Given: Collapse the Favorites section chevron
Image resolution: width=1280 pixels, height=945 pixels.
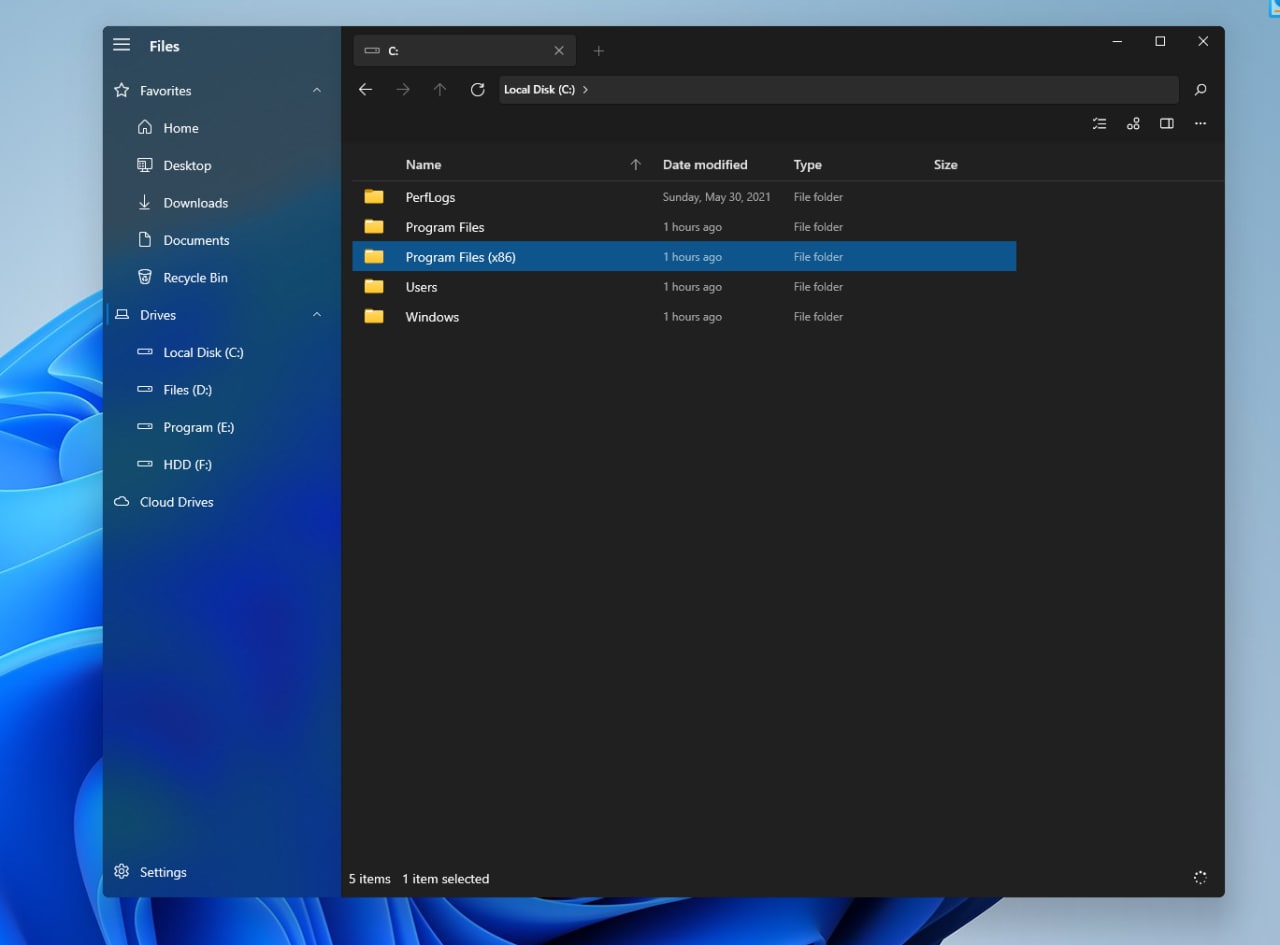Looking at the screenshot, I should [x=317, y=90].
